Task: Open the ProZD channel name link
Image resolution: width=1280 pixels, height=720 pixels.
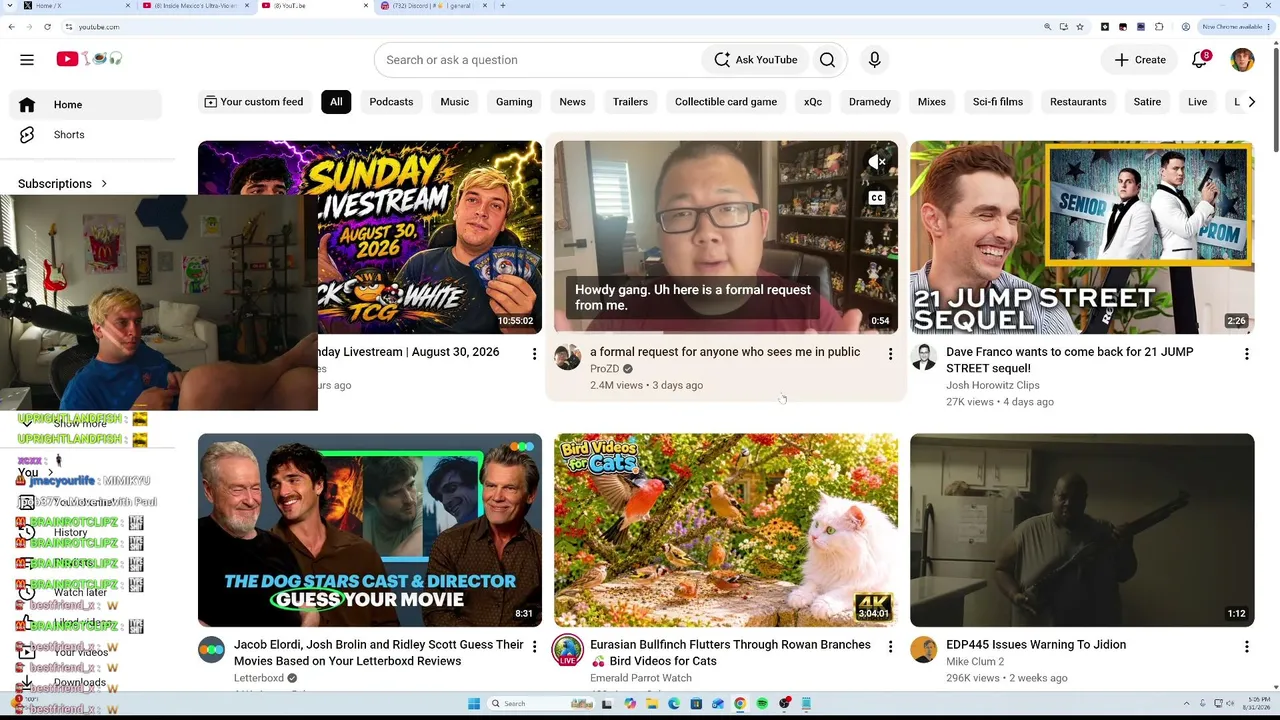Action: point(604,369)
